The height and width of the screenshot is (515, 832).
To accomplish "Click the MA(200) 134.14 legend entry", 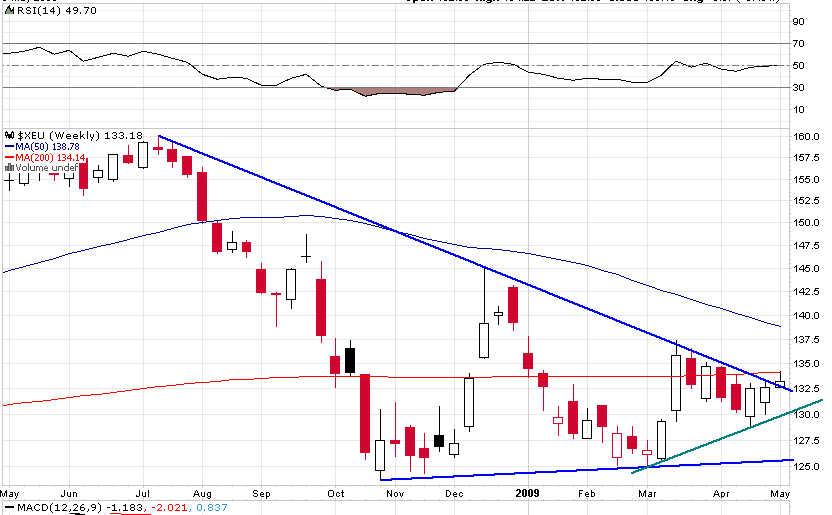I will (x=46, y=158).
